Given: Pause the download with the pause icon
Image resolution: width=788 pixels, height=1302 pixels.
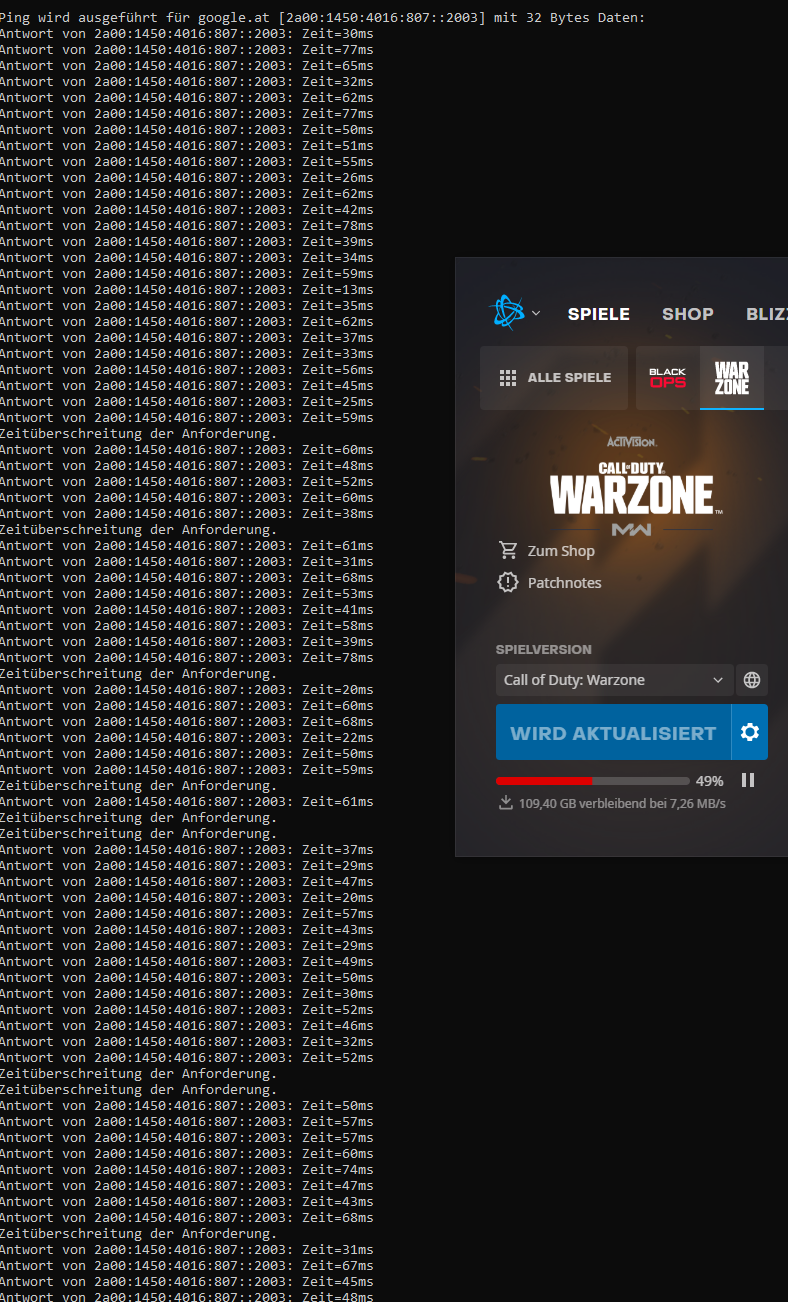Looking at the screenshot, I should click(x=747, y=780).
